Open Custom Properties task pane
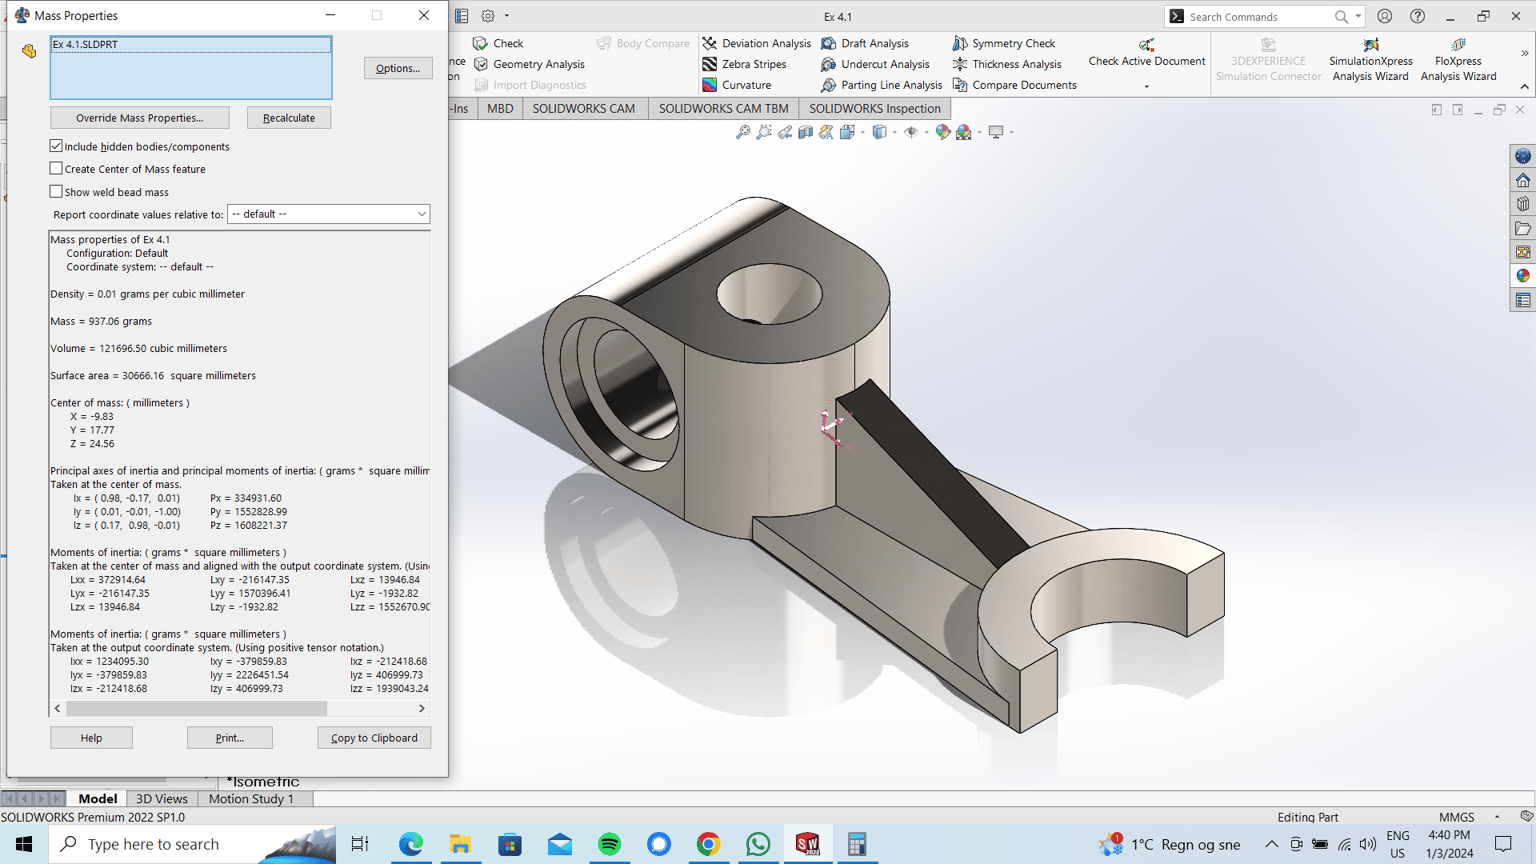Viewport: 1536px width, 864px height. point(1523,300)
